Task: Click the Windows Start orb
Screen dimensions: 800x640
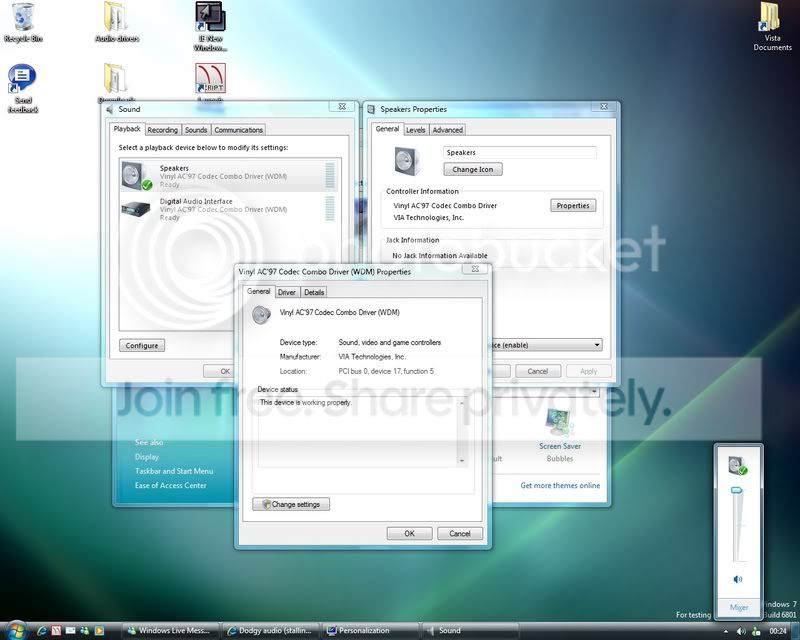Action: click(15, 630)
